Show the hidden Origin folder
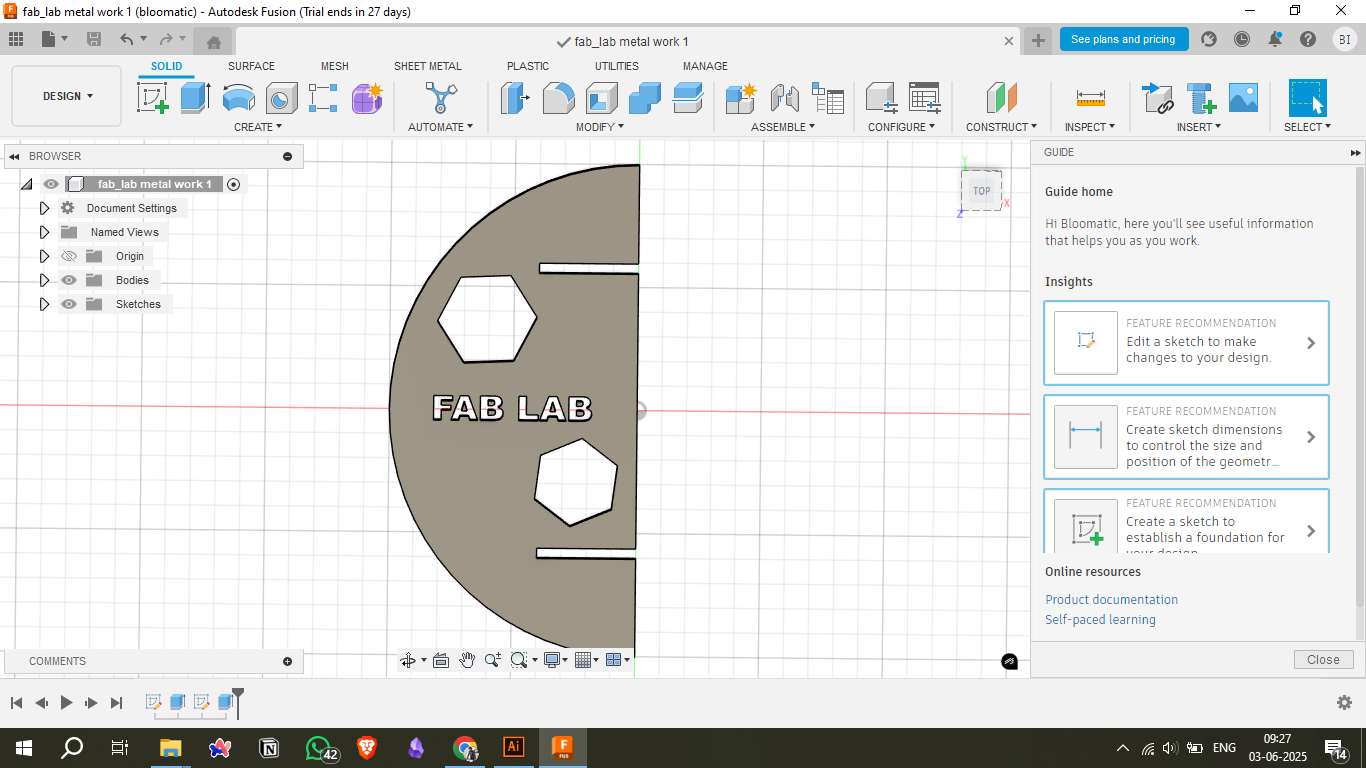Screen dimensions: 1366x768 coord(69,256)
